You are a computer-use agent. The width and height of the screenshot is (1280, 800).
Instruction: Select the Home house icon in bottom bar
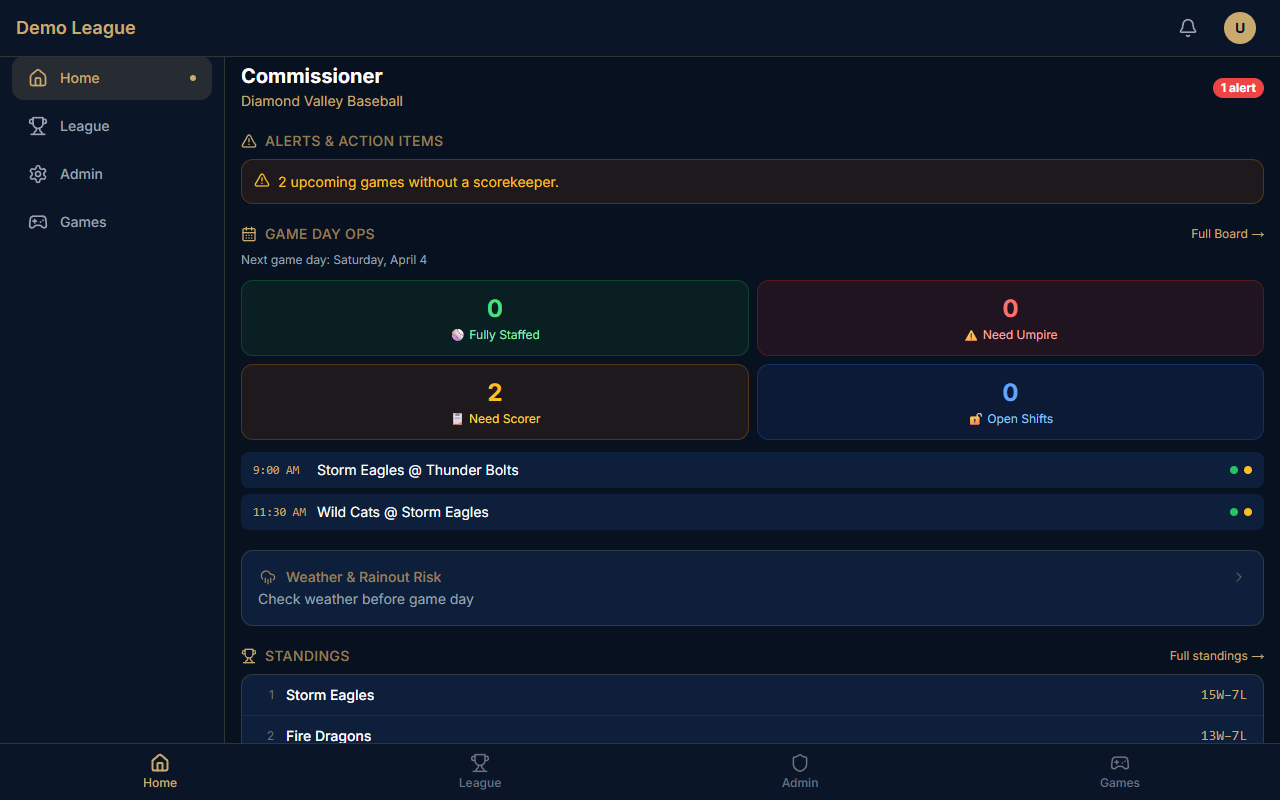click(160, 763)
